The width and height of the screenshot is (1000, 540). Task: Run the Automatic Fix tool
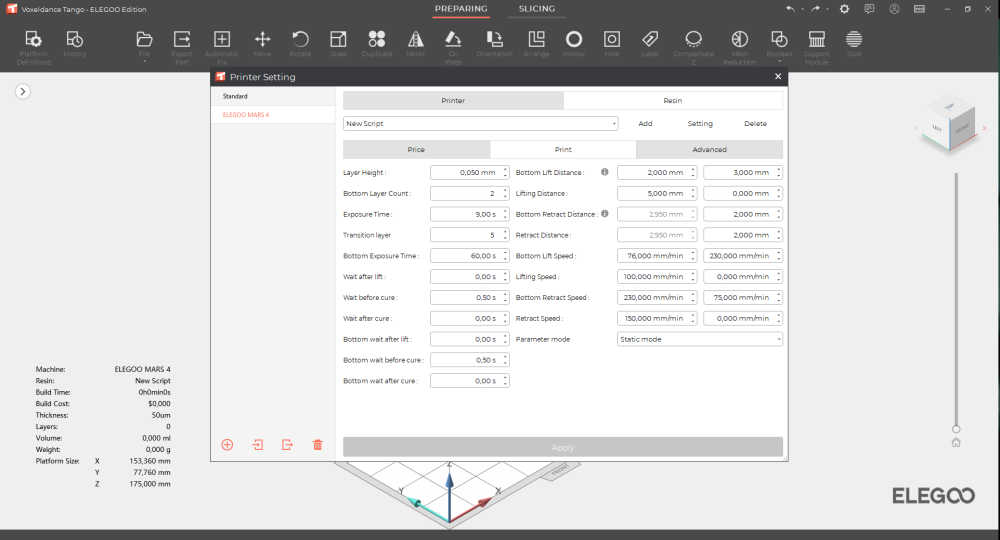222,47
